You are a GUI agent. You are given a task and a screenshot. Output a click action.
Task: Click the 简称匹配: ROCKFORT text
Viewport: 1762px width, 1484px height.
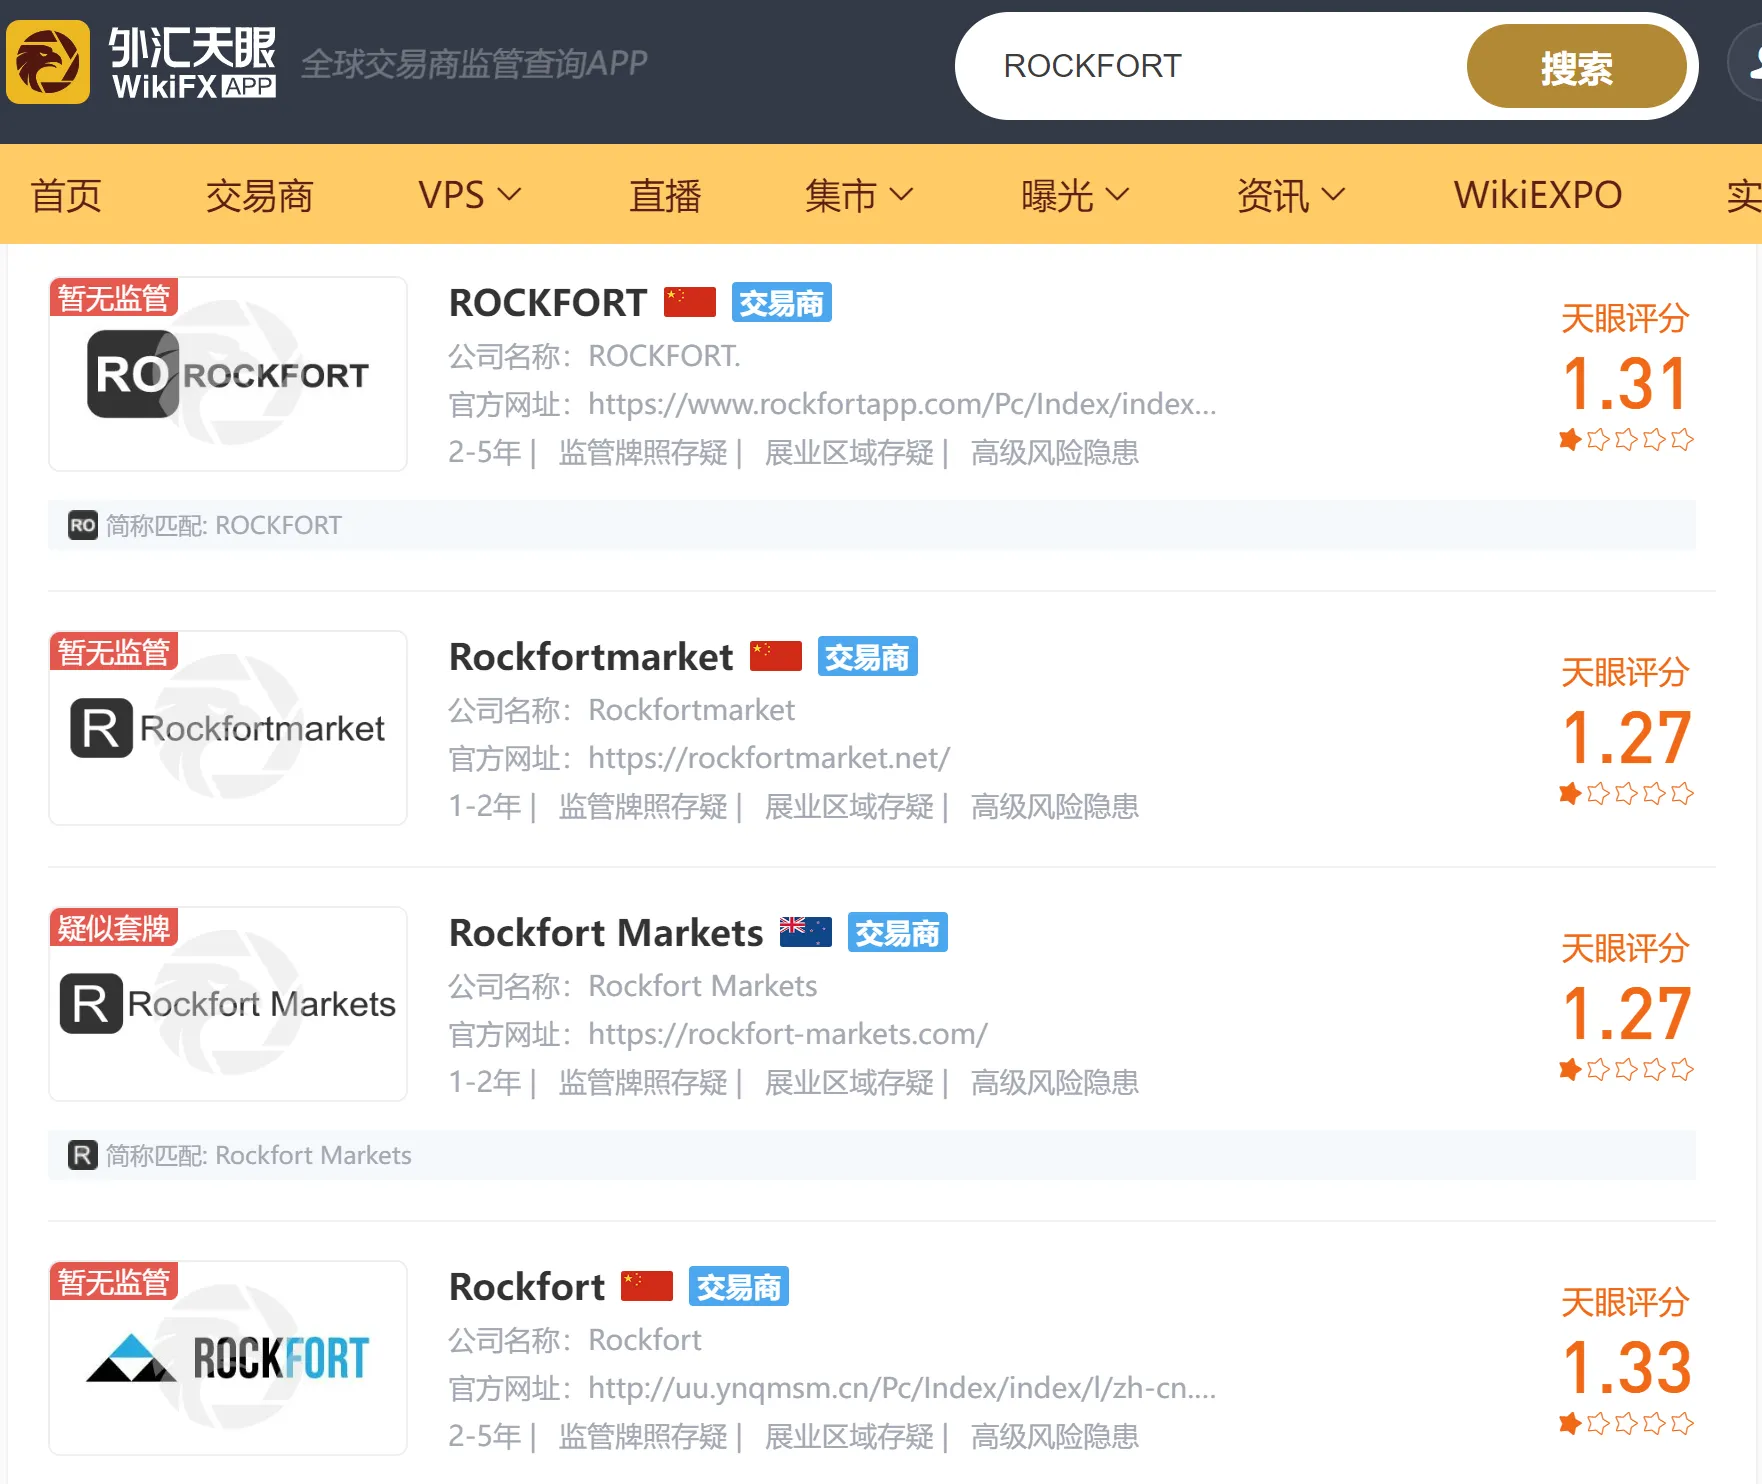224,525
